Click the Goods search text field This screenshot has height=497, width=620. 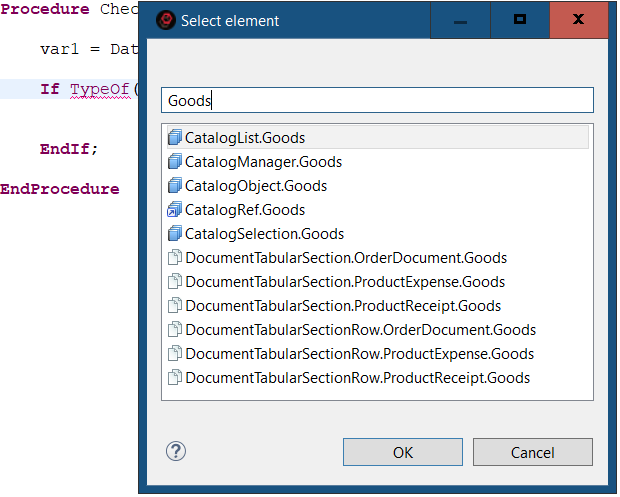378,100
